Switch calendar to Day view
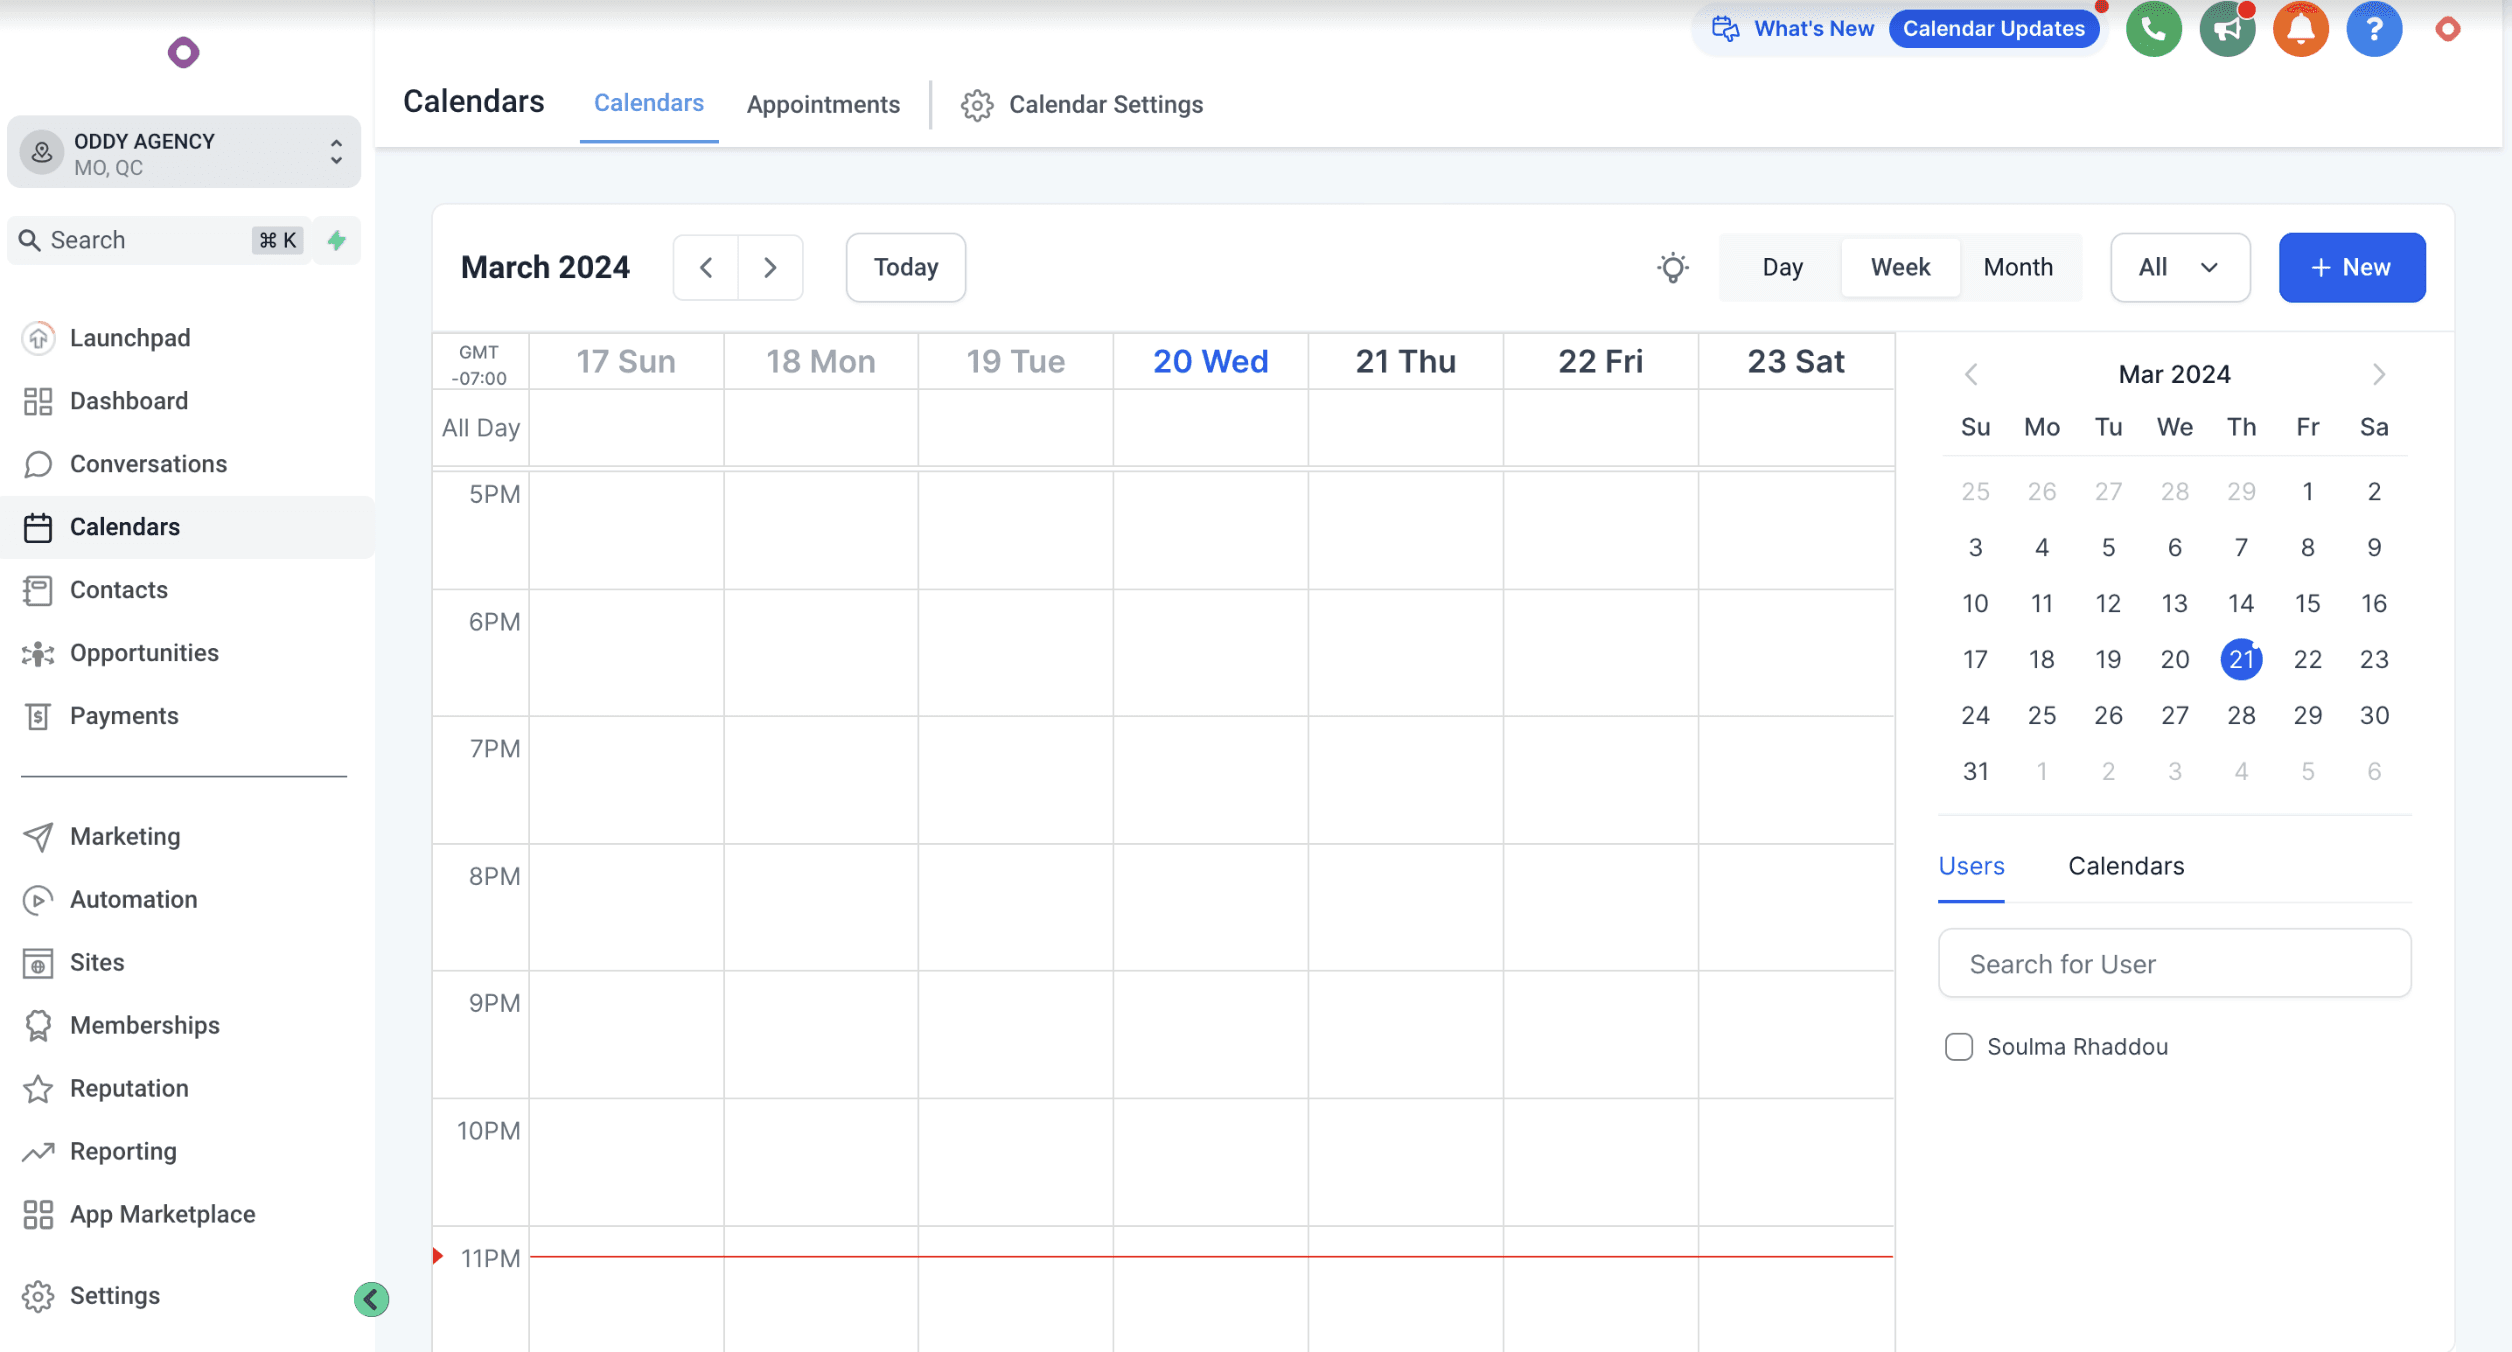2512x1352 pixels. 1782,267
